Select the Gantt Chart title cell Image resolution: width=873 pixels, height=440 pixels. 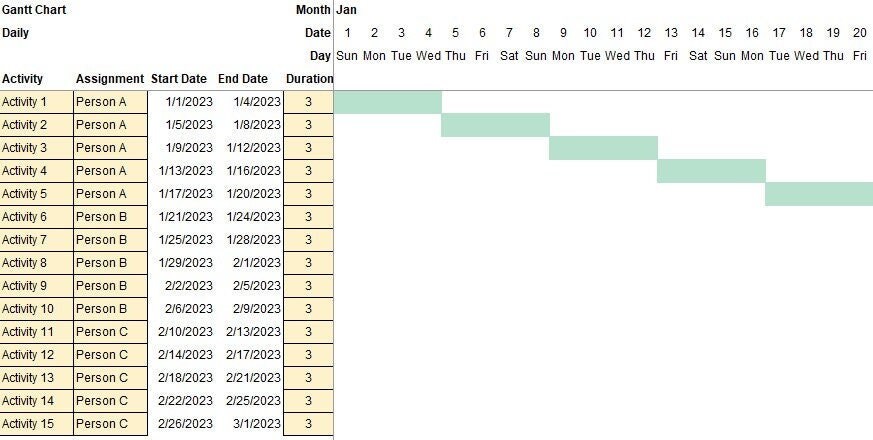click(34, 10)
